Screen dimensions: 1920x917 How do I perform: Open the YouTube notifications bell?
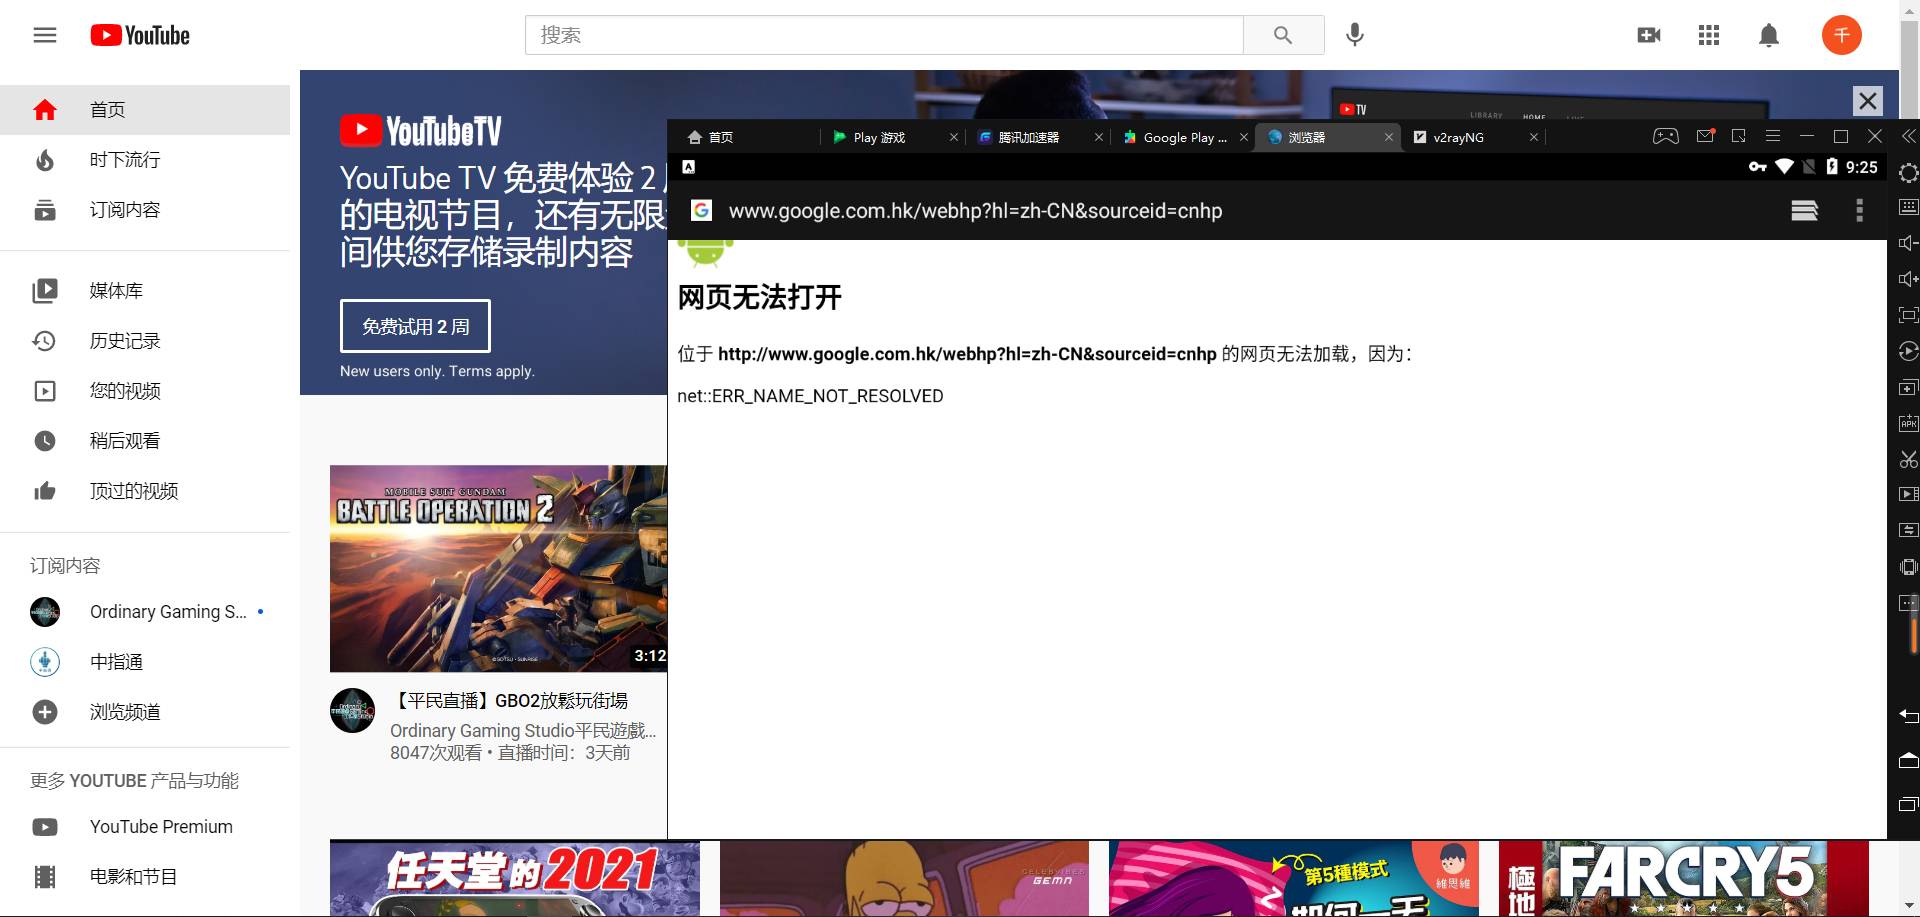(1768, 35)
